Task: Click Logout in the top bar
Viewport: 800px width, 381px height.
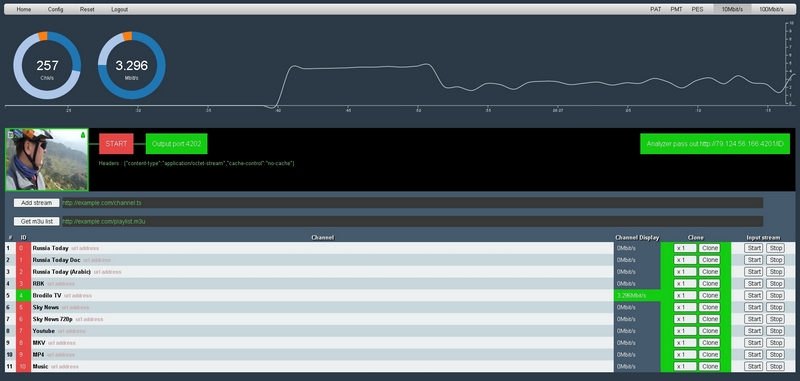Action: point(120,9)
